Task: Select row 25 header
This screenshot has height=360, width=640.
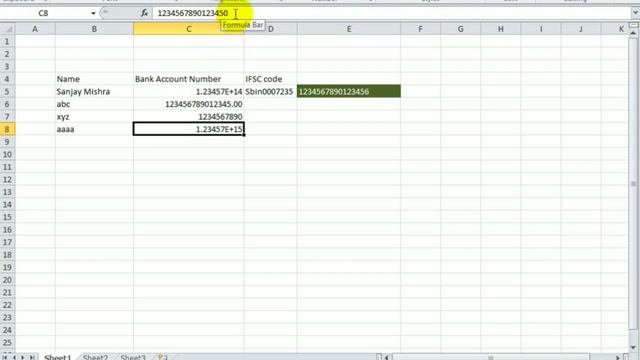Action: pyautogui.click(x=7, y=342)
